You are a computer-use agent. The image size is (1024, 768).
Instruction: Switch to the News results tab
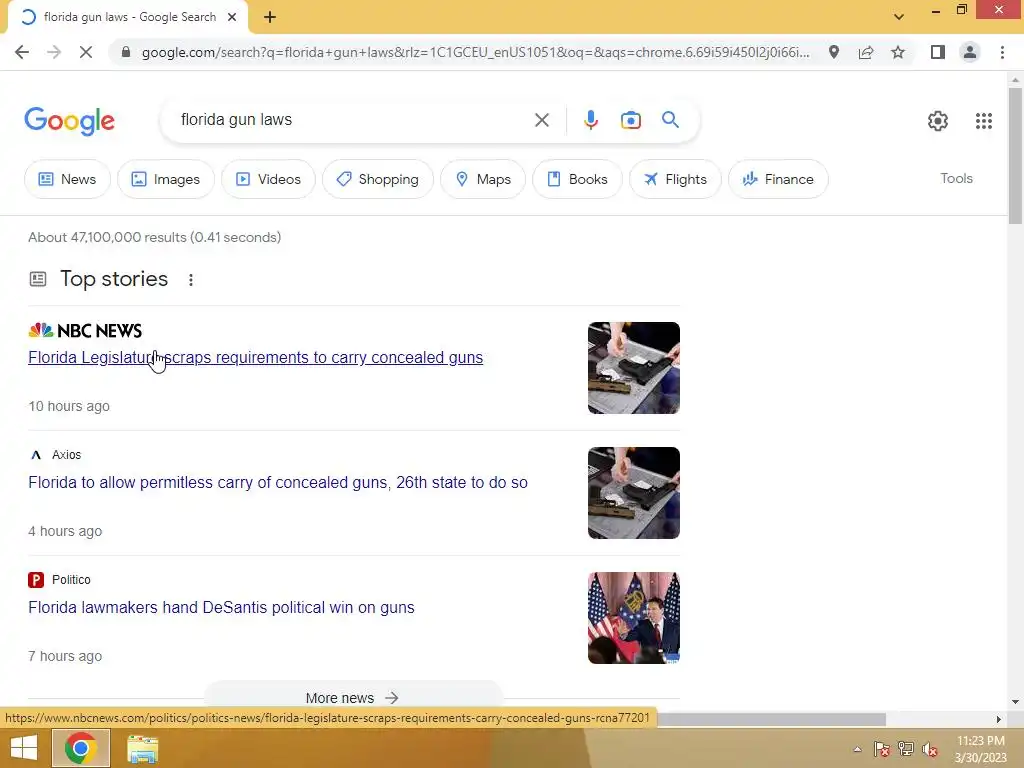[67, 179]
